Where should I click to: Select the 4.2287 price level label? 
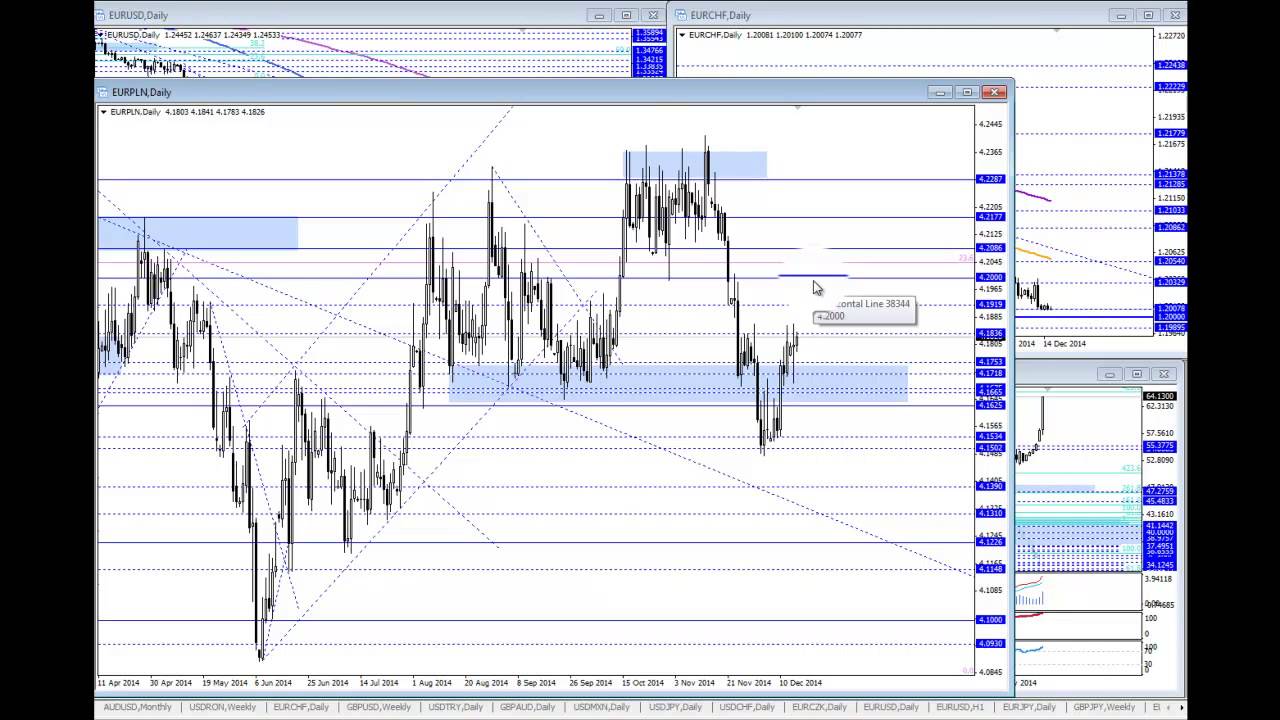[x=990, y=179]
